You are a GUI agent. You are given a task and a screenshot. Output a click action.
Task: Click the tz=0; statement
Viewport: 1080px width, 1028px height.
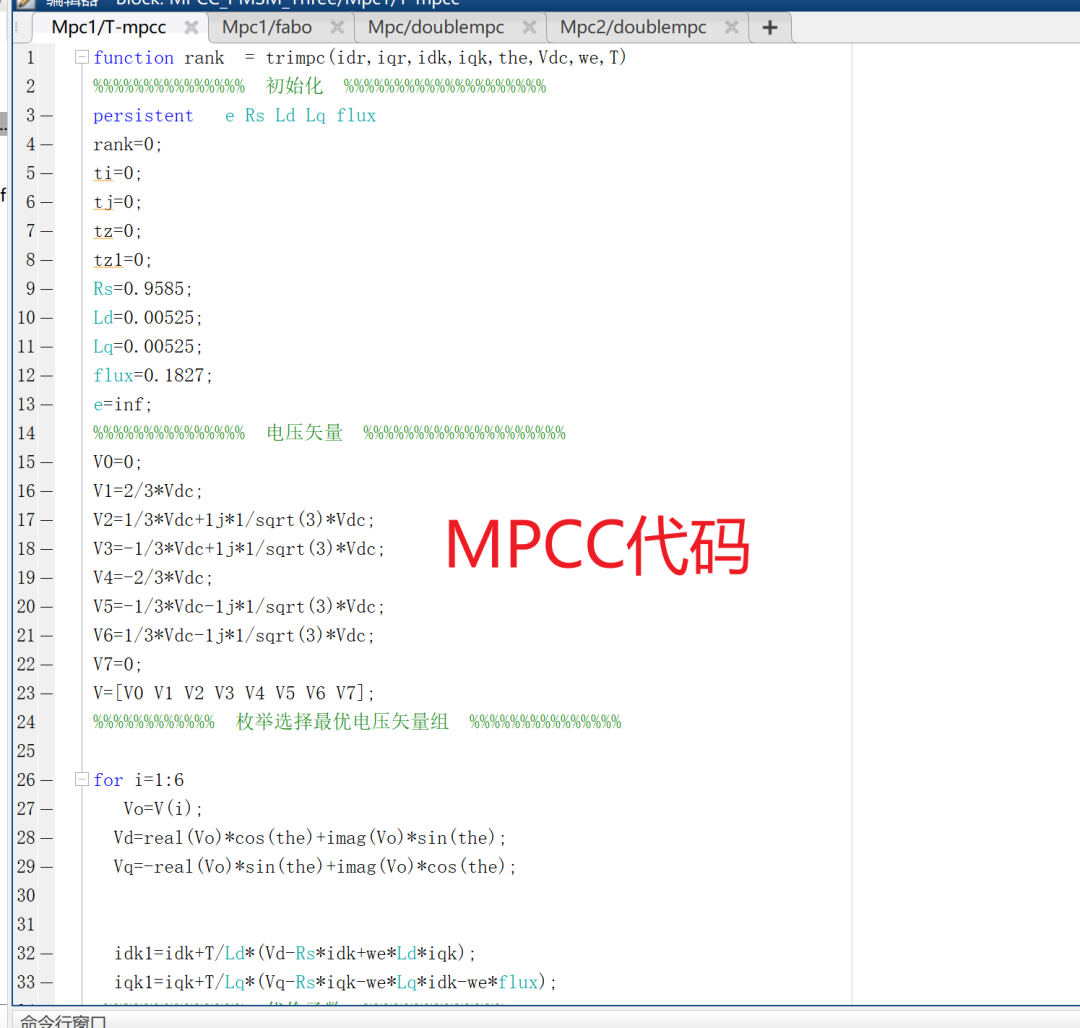coord(117,231)
